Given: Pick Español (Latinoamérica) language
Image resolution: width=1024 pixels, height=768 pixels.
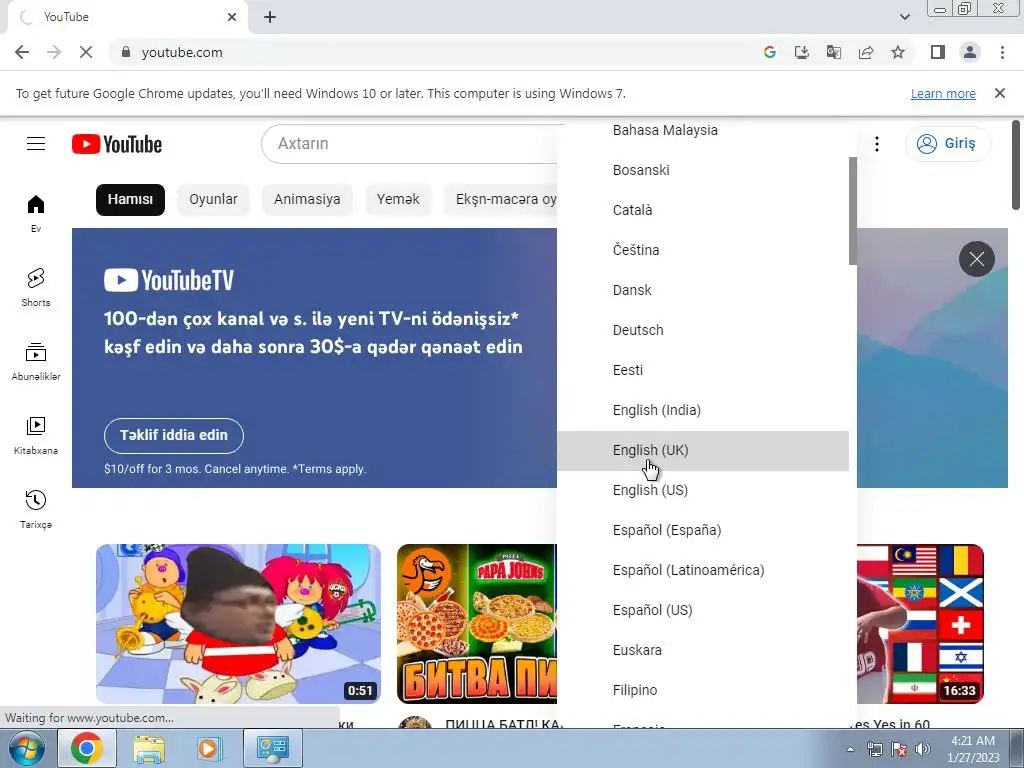Looking at the screenshot, I should (703, 570).
